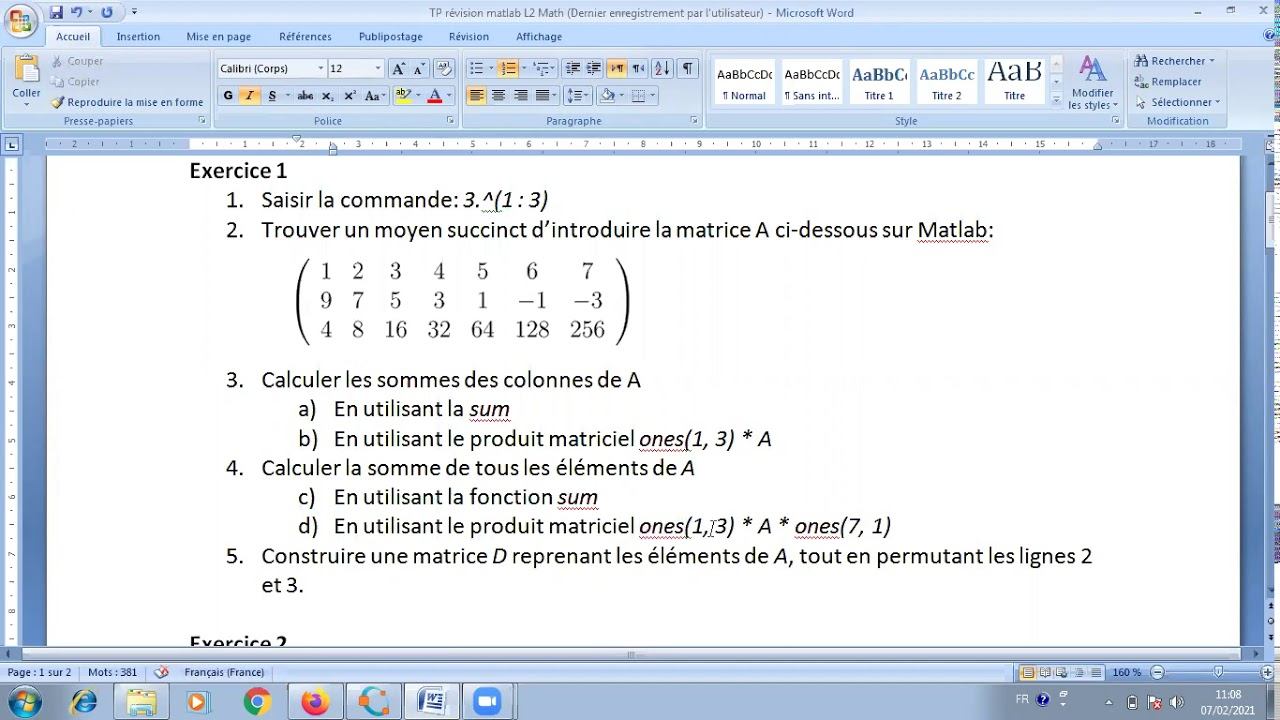Viewport: 1280px width, 720px height.
Task: Save the document from the quick access toolbar
Action: [x=56, y=12]
